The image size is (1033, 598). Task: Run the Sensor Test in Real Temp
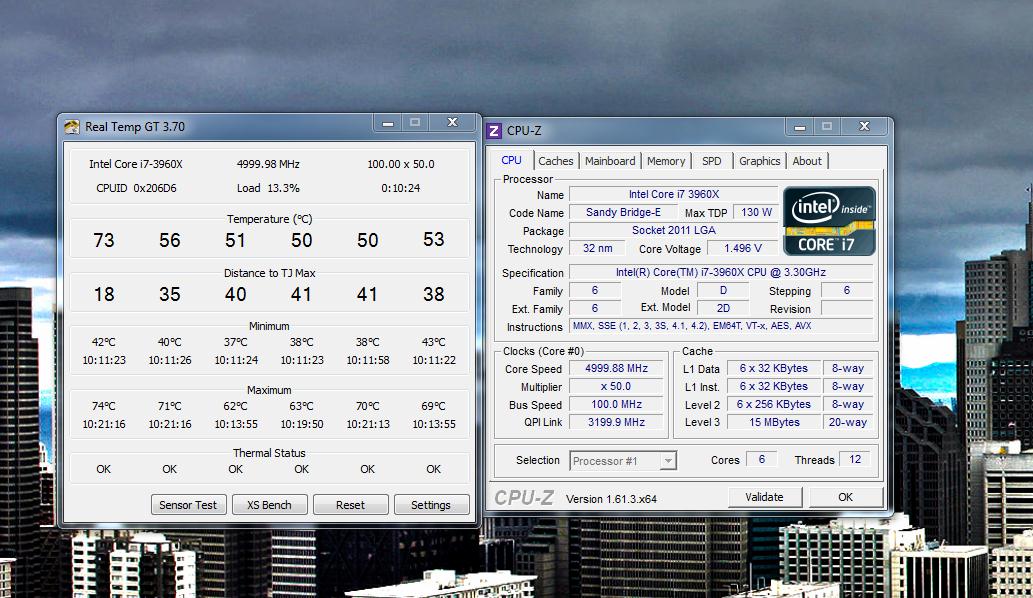188,505
